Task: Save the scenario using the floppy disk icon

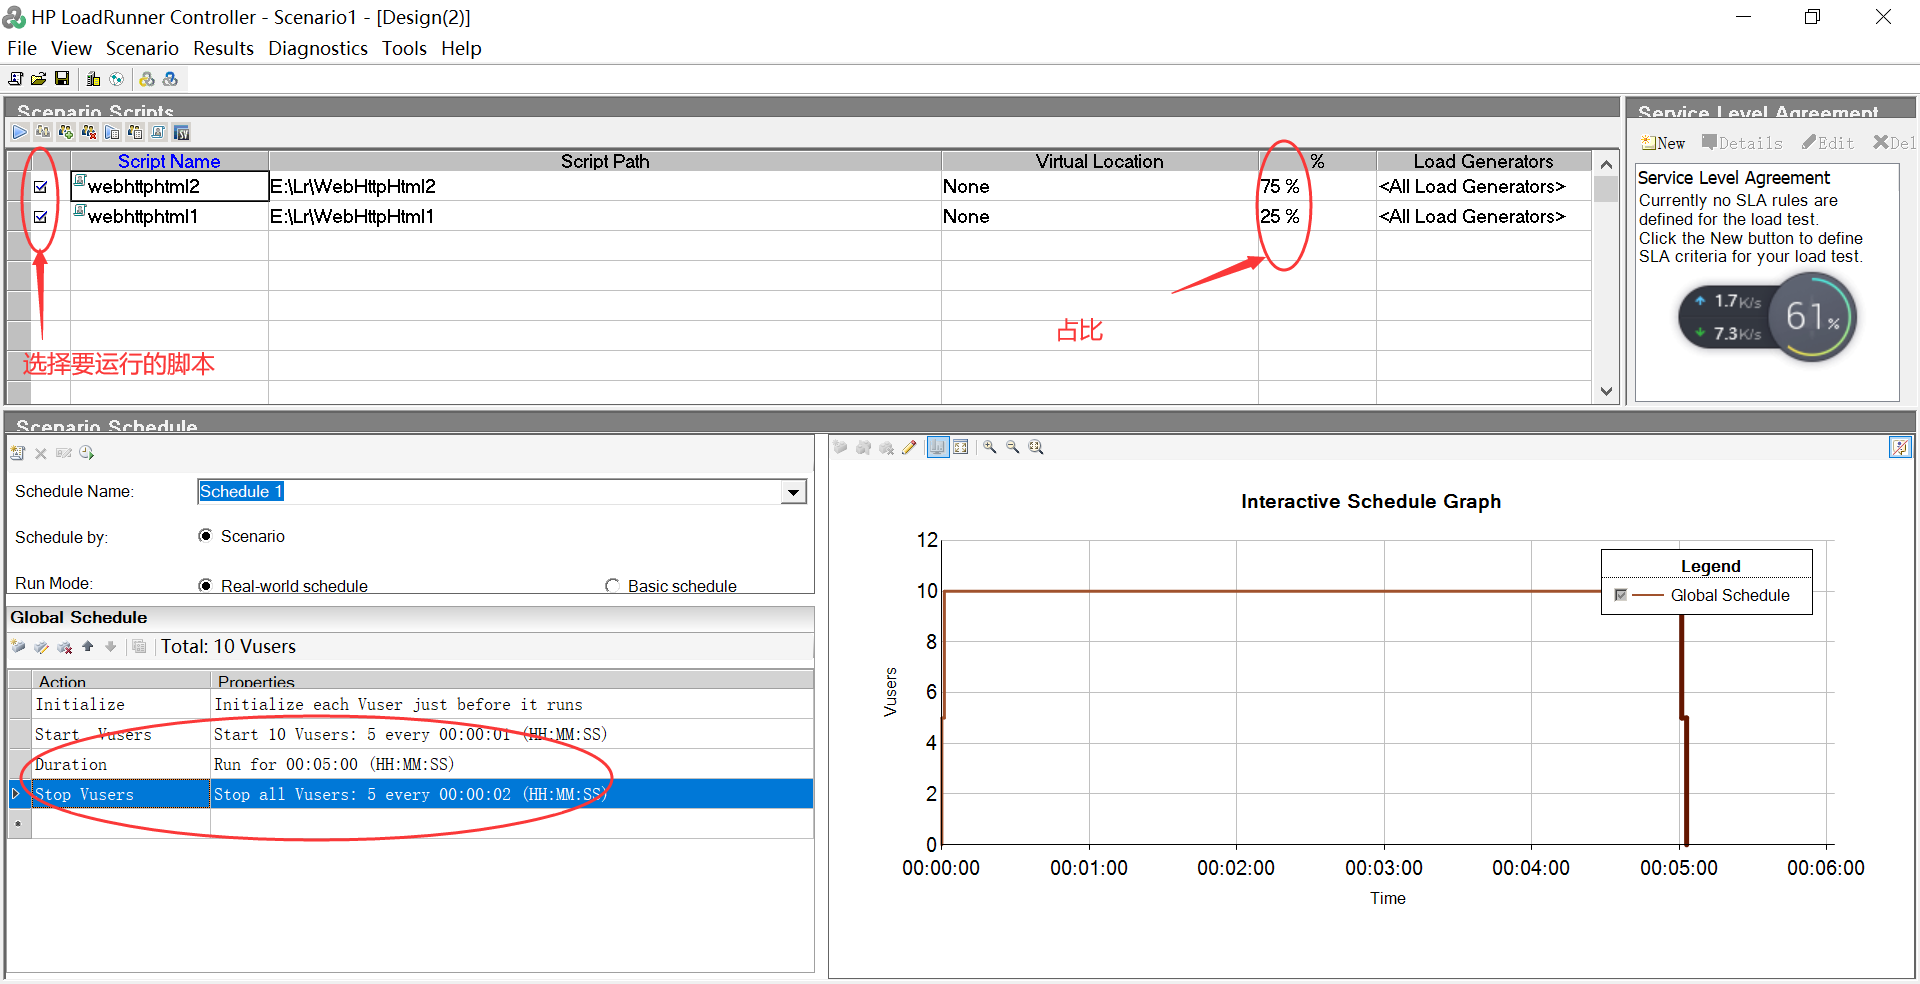Action: (62, 79)
